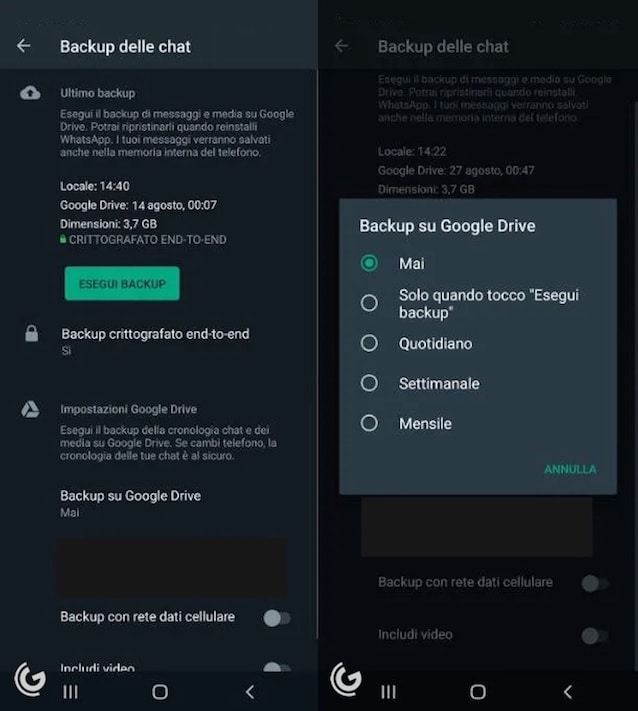Select Solo quando tocco "Esegui backup" option
638x711 pixels.
coord(369,303)
